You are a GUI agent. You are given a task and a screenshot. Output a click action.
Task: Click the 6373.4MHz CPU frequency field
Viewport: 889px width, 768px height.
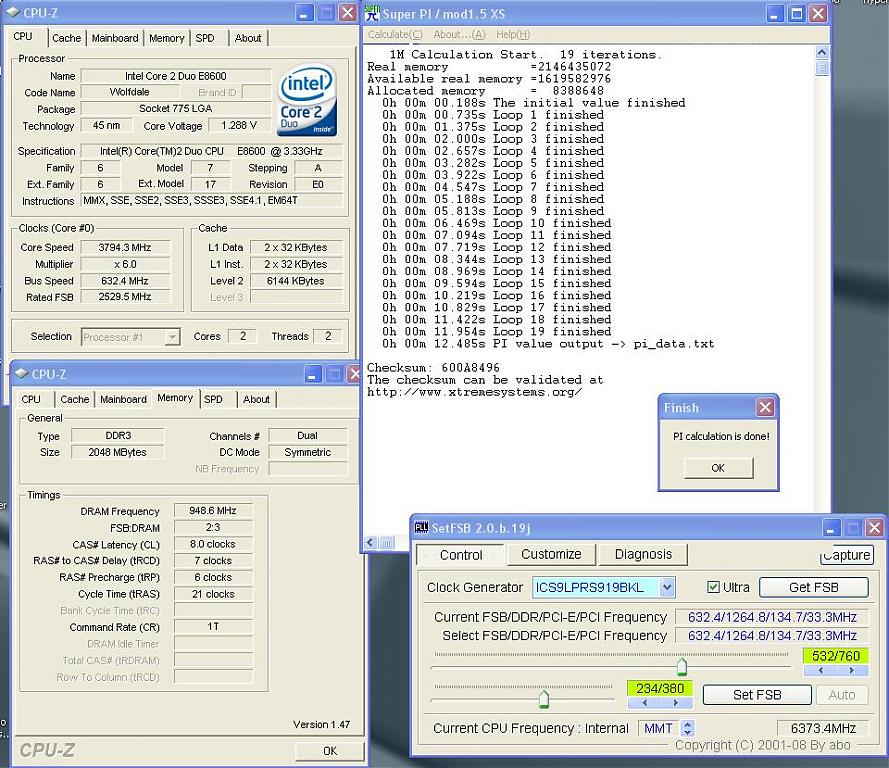pos(823,728)
